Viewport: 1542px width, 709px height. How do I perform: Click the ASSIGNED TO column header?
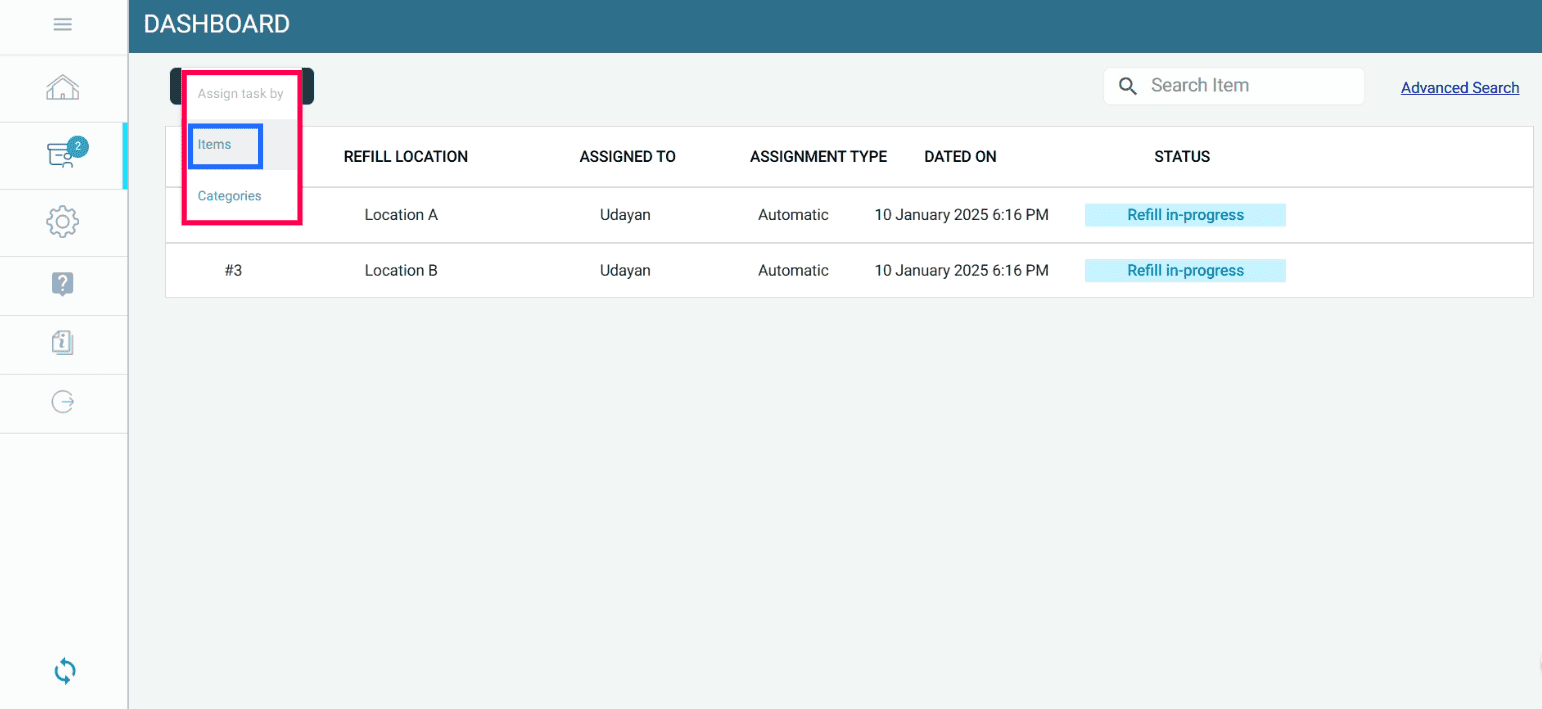[x=627, y=157]
